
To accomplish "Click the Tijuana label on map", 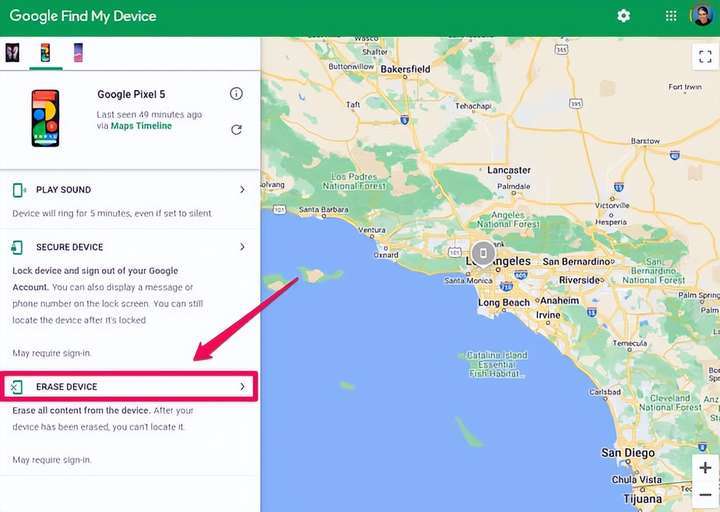I will 643,499.
